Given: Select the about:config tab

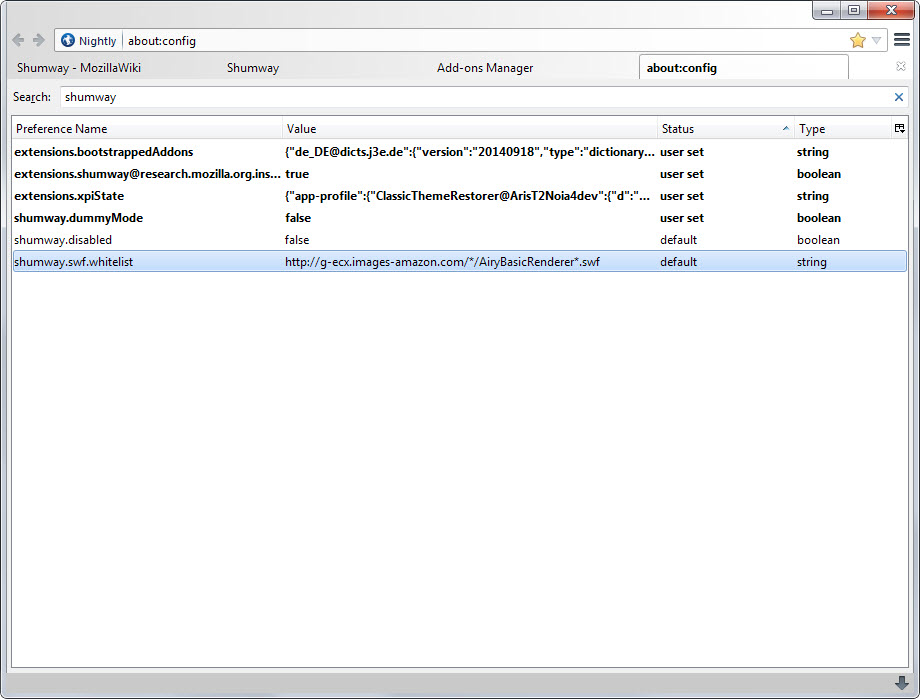Looking at the screenshot, I should pyautogui.click(x=743, y=67).
